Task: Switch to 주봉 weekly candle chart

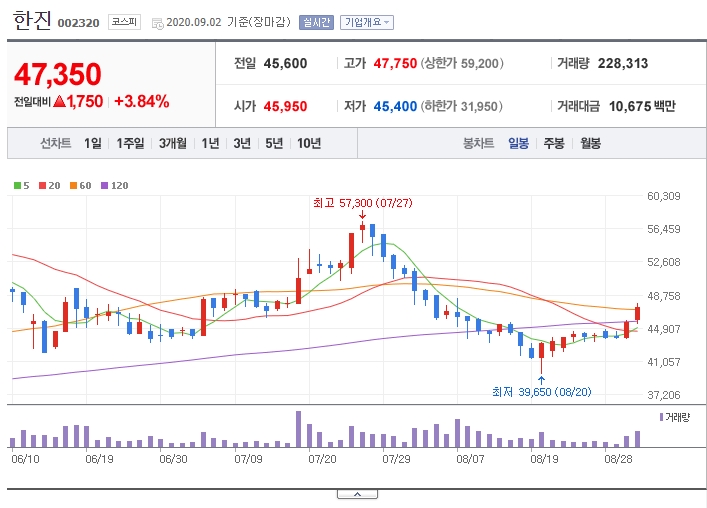Action: tap(554, 143)
